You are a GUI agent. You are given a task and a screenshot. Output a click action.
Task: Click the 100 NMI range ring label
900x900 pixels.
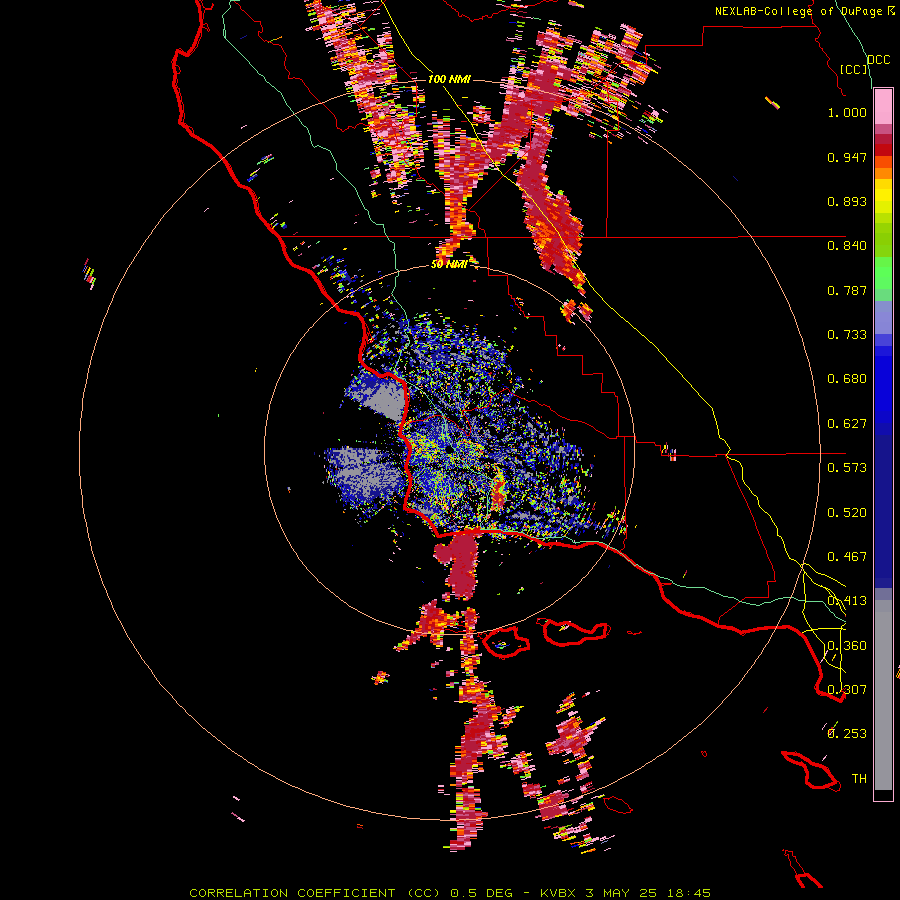tap(449, 79)
